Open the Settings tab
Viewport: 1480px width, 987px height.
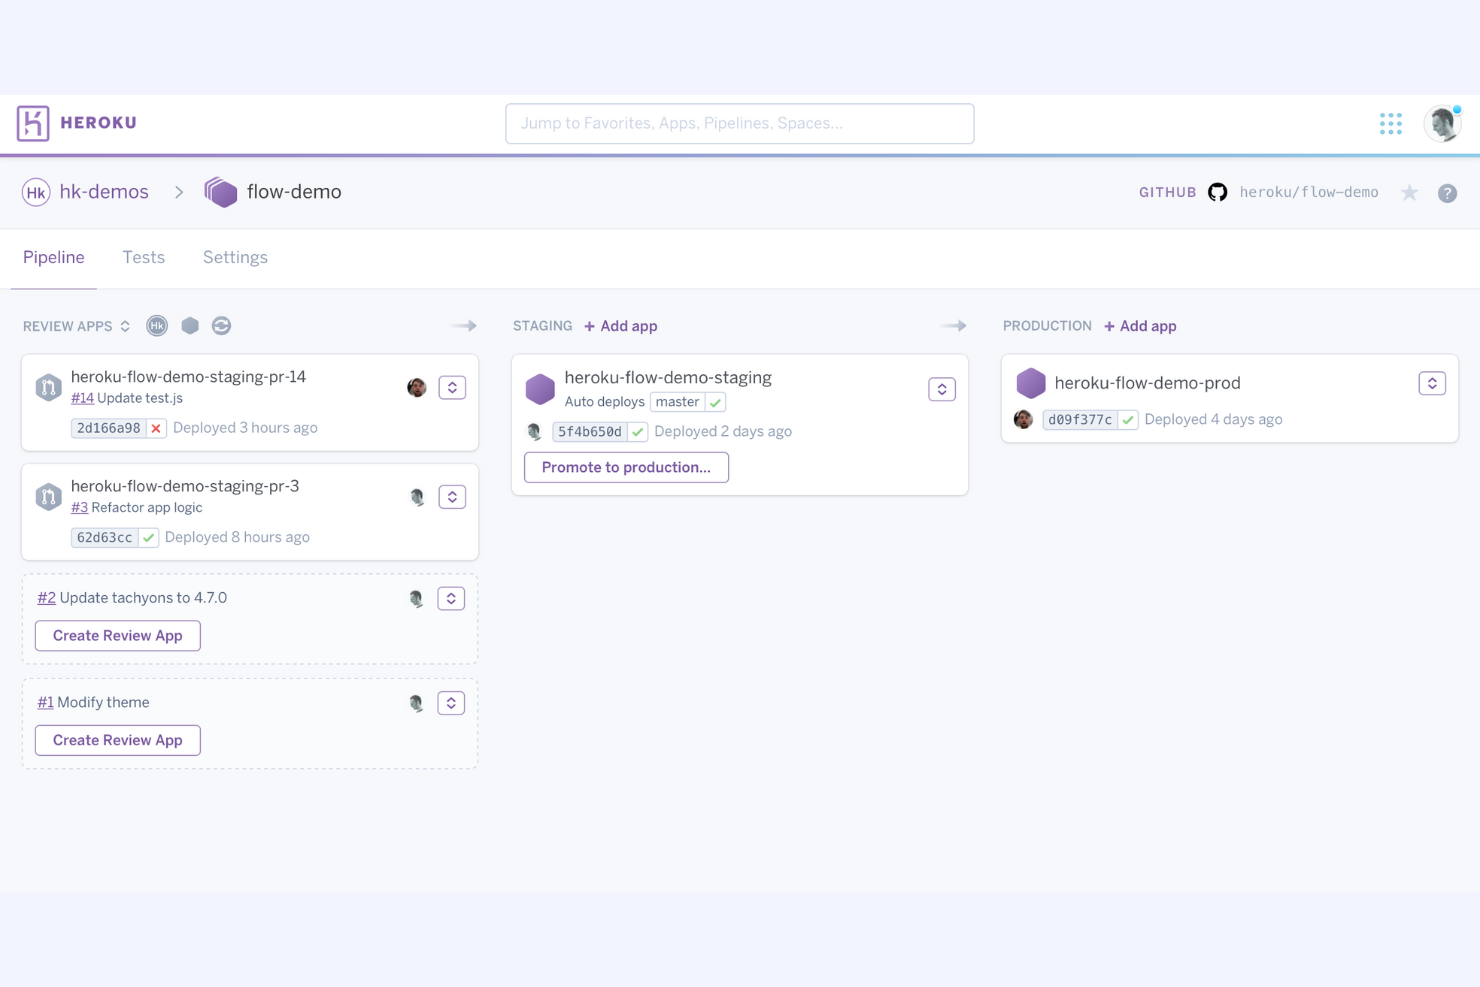(234, 257)
